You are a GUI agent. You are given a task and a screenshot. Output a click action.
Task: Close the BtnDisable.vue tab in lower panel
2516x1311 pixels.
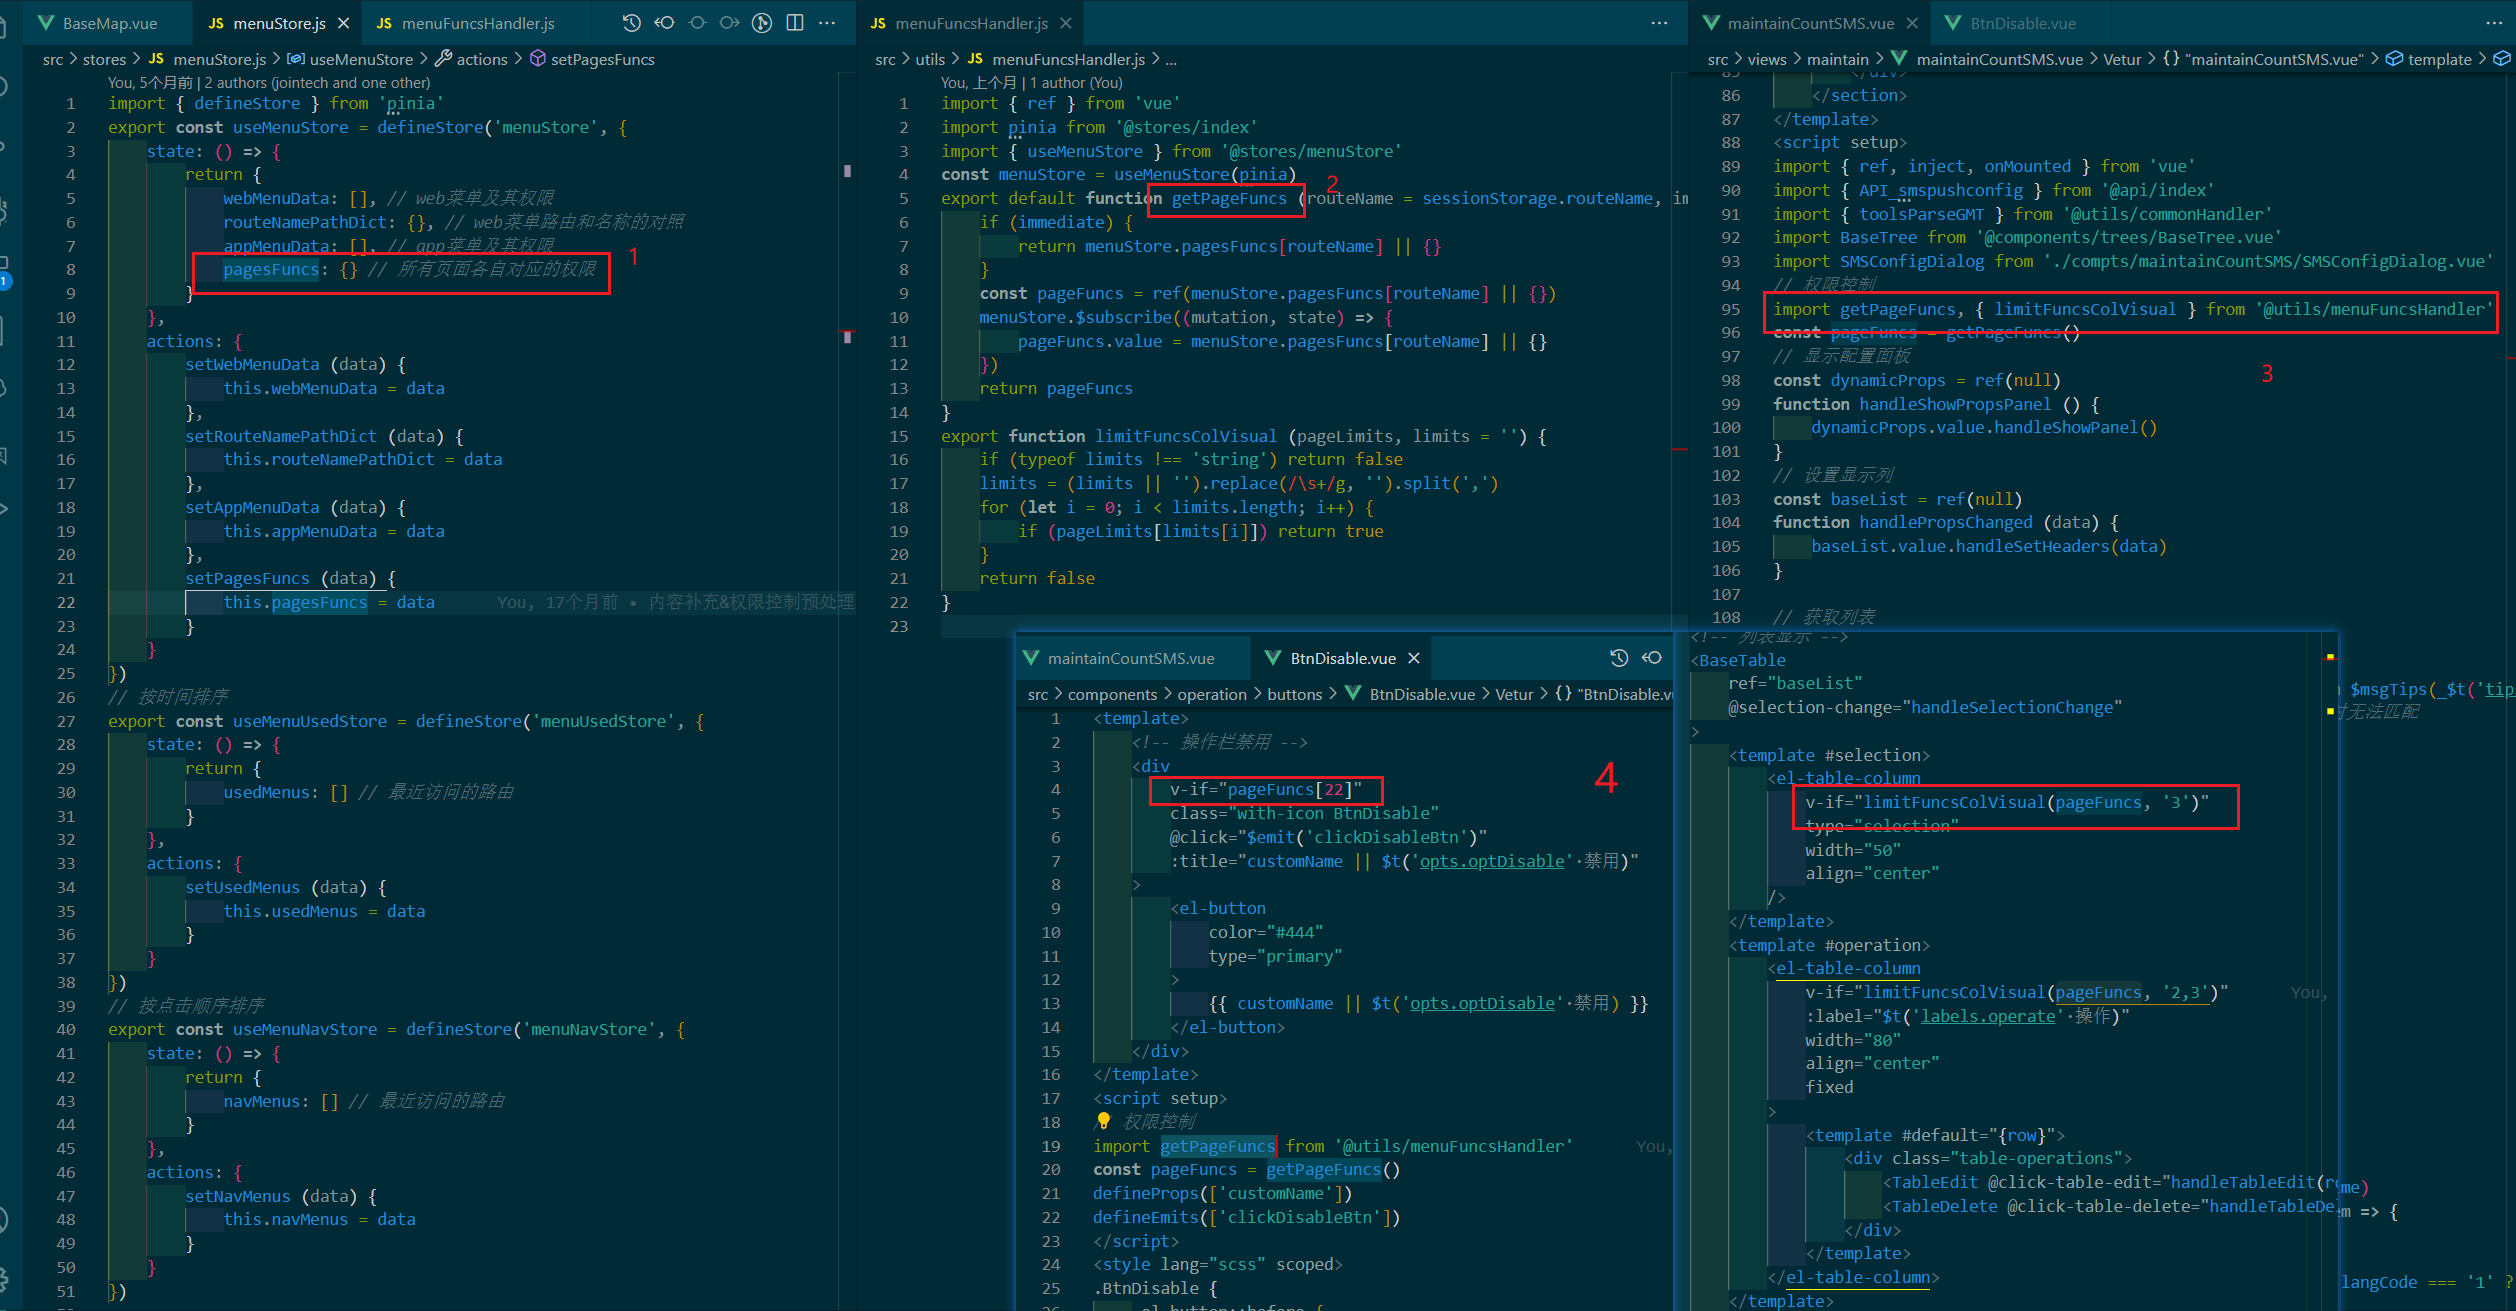1414,658
